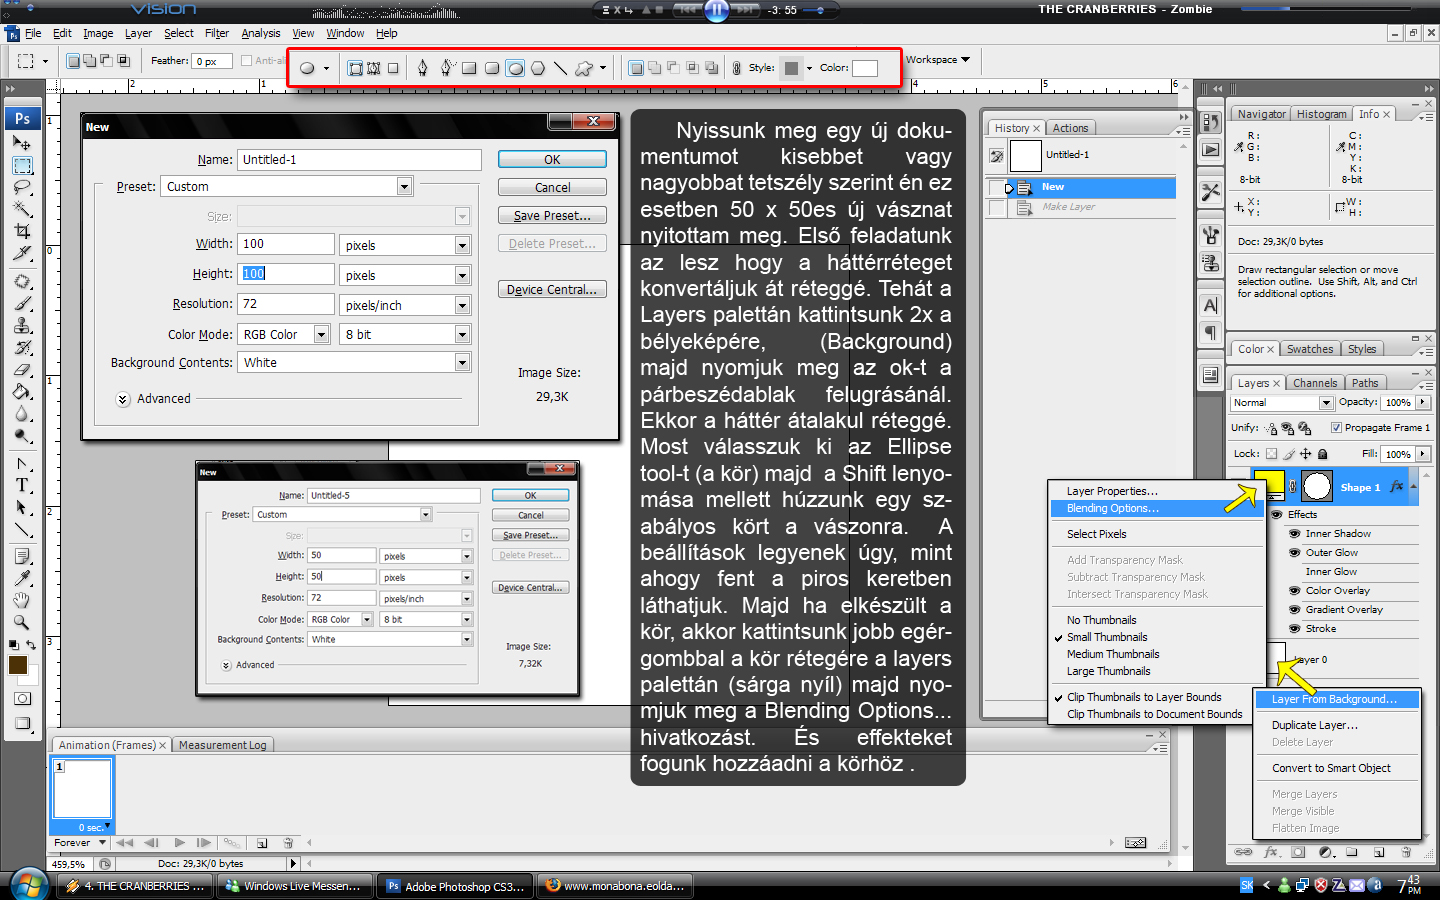Expand the Advanced section in New dialog
Image resolution: width=1440 pixels, height=900 pixels.
coord(123,399)
